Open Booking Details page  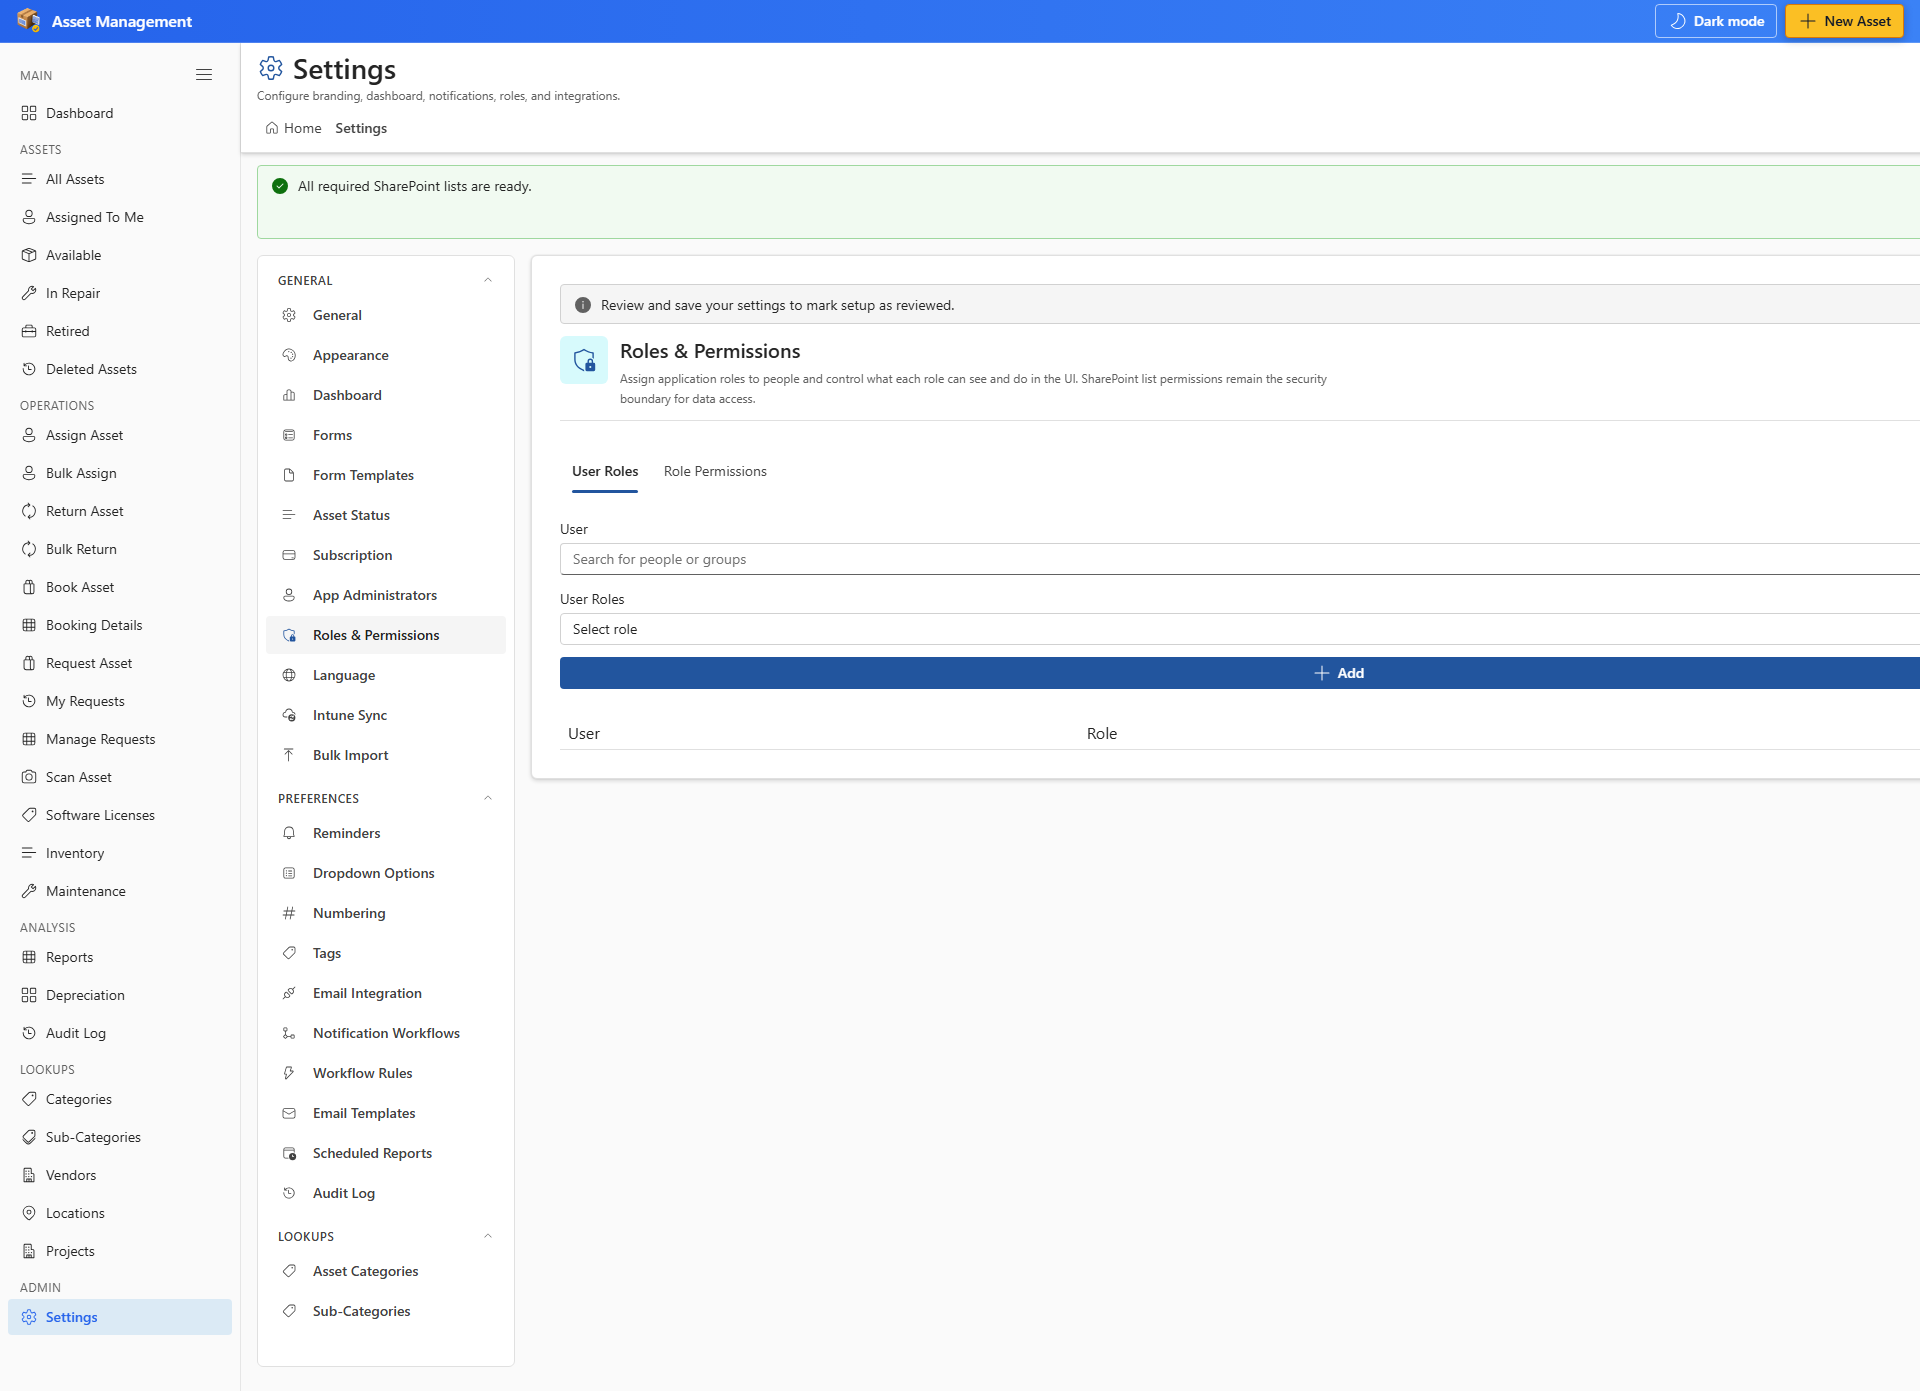(x=120, y=625)
